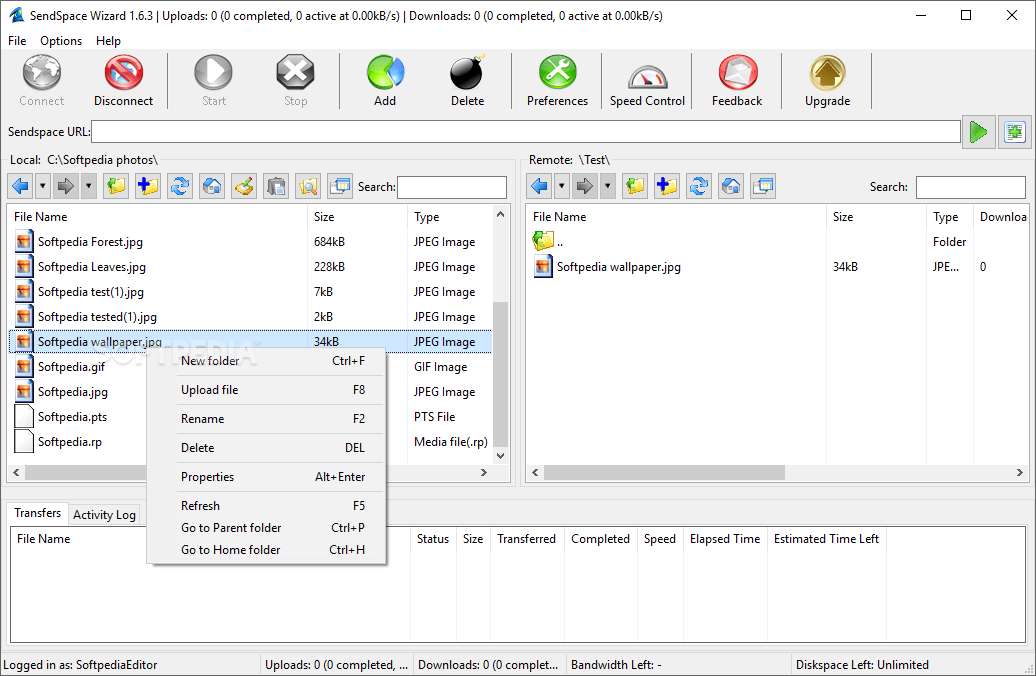Click Local pane vertical scrollbar down arrow

click(500, 455)
